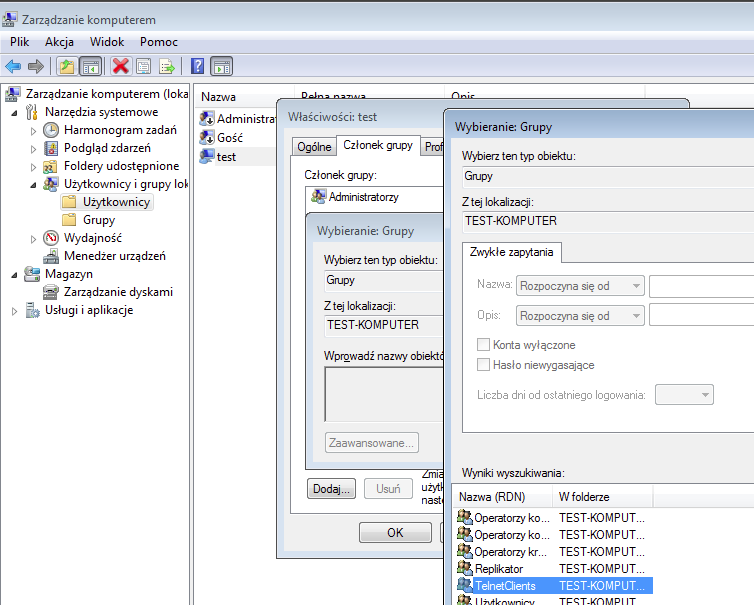Click the Dodaj... button

(331, 489)
